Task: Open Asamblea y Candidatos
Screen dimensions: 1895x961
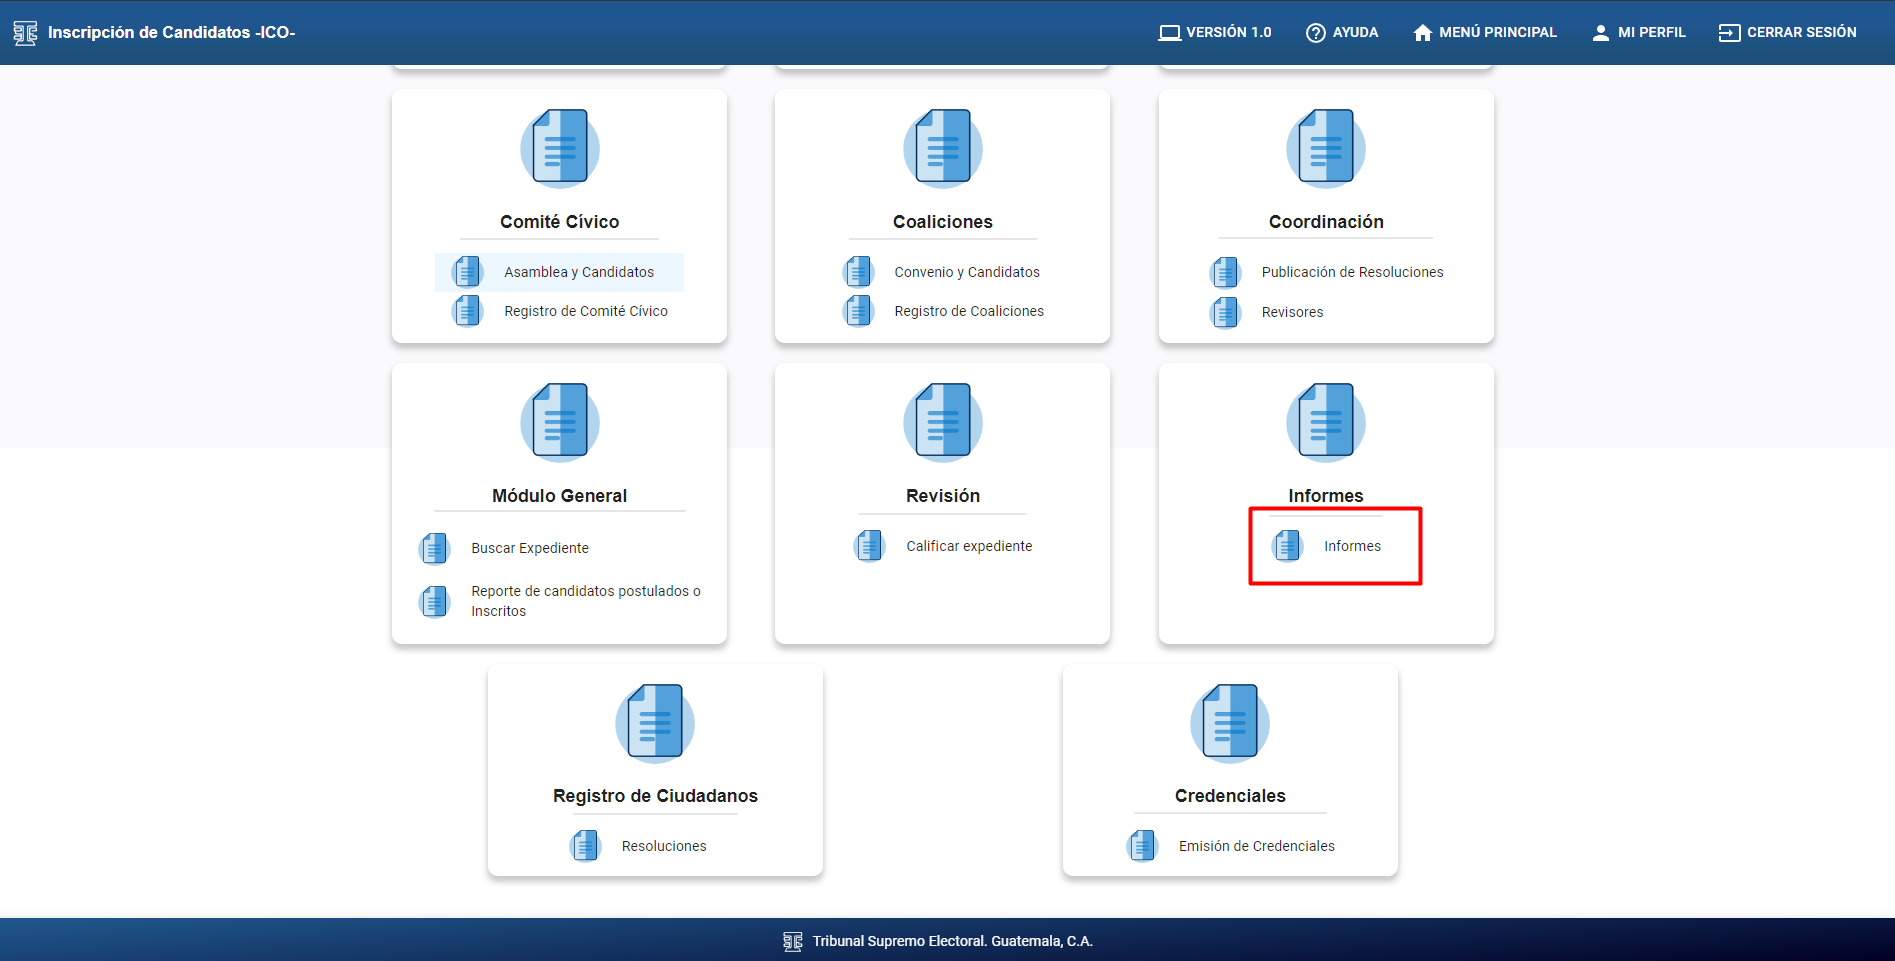Action: [578, 272]
